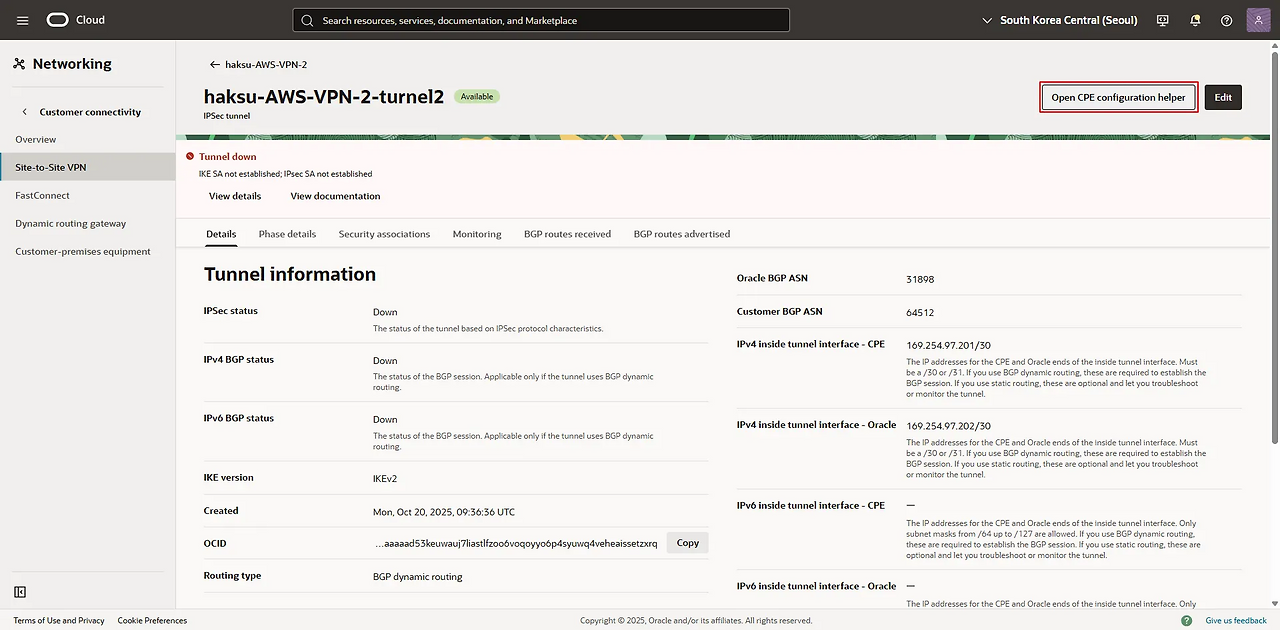Click the View documentation link
Screen dimensions: 1280x630
[335, 196]
